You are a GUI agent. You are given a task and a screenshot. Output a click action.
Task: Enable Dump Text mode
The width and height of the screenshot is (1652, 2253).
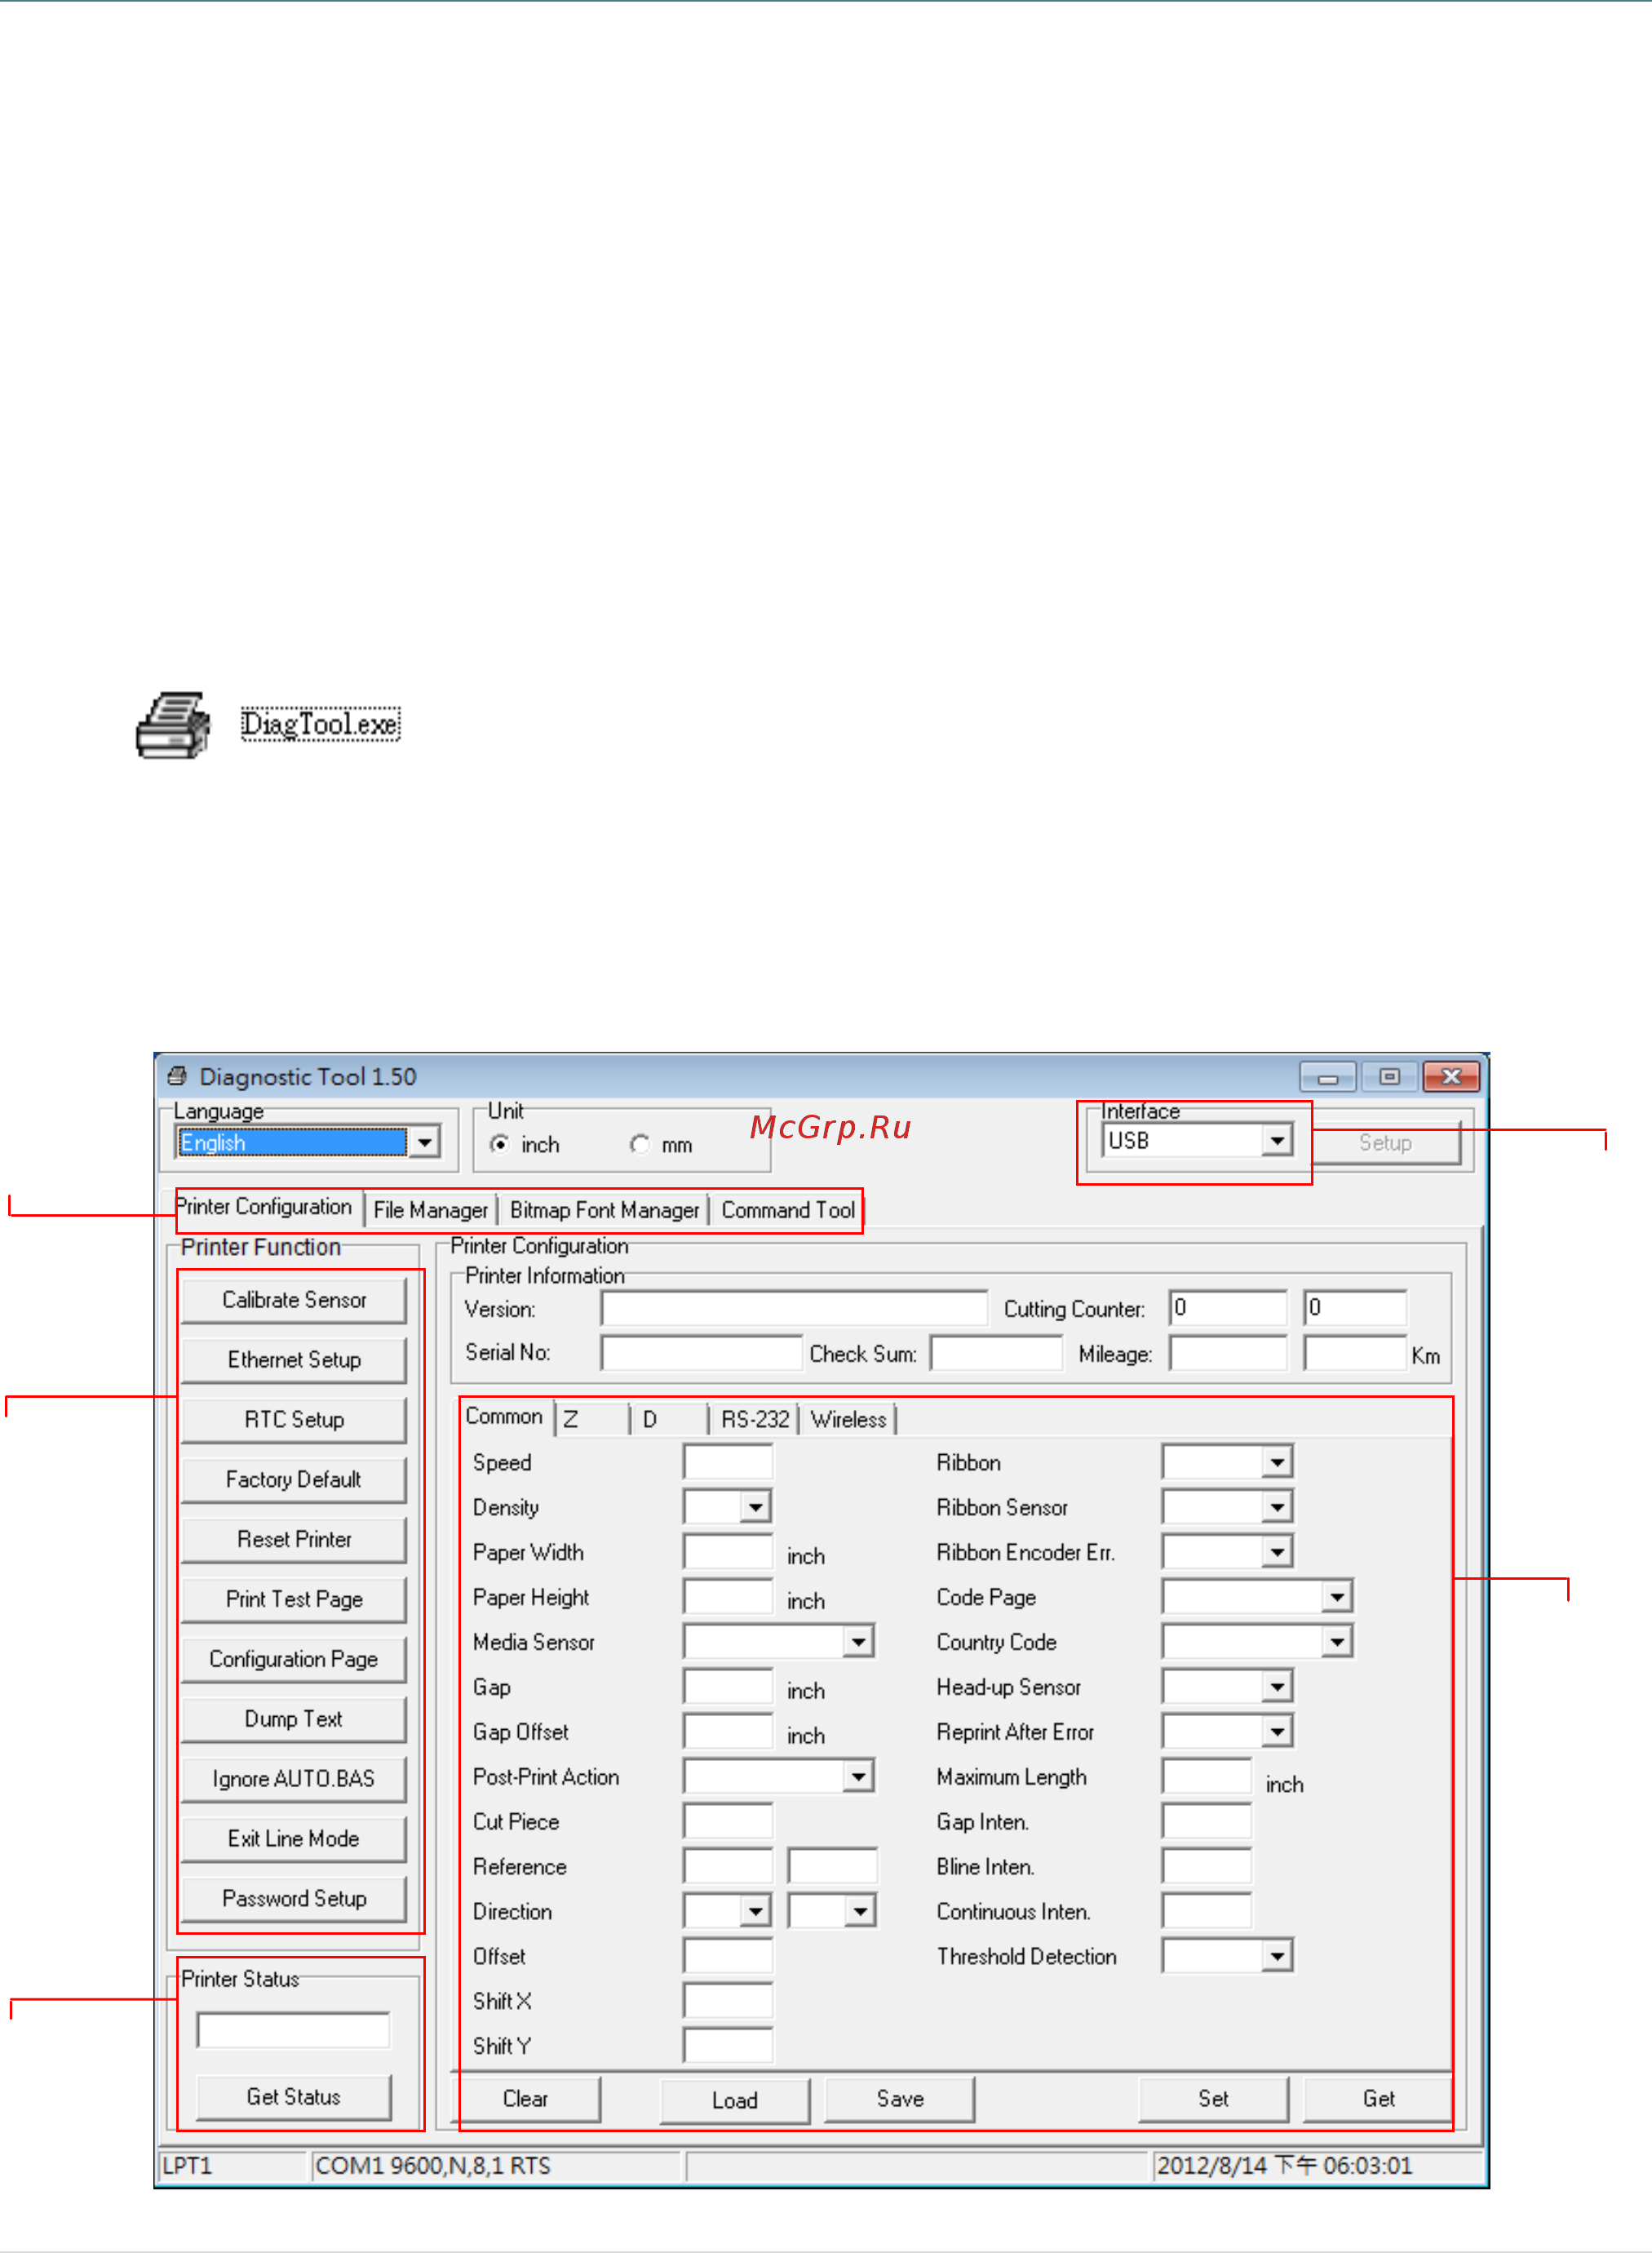click(x=294, y=1719)
